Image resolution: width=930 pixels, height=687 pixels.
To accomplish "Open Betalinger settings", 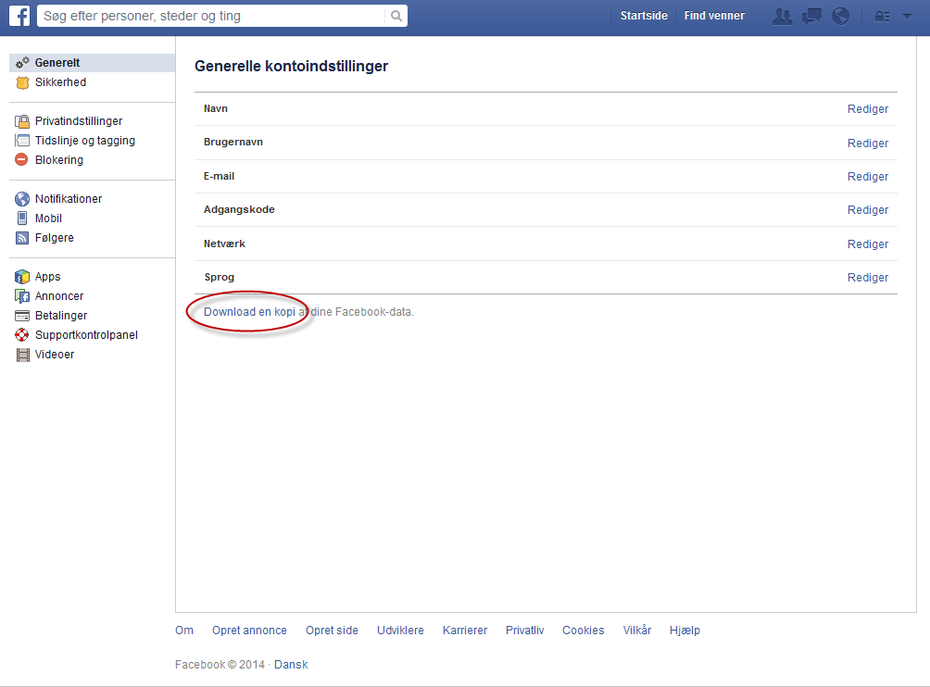I will 60,316.
